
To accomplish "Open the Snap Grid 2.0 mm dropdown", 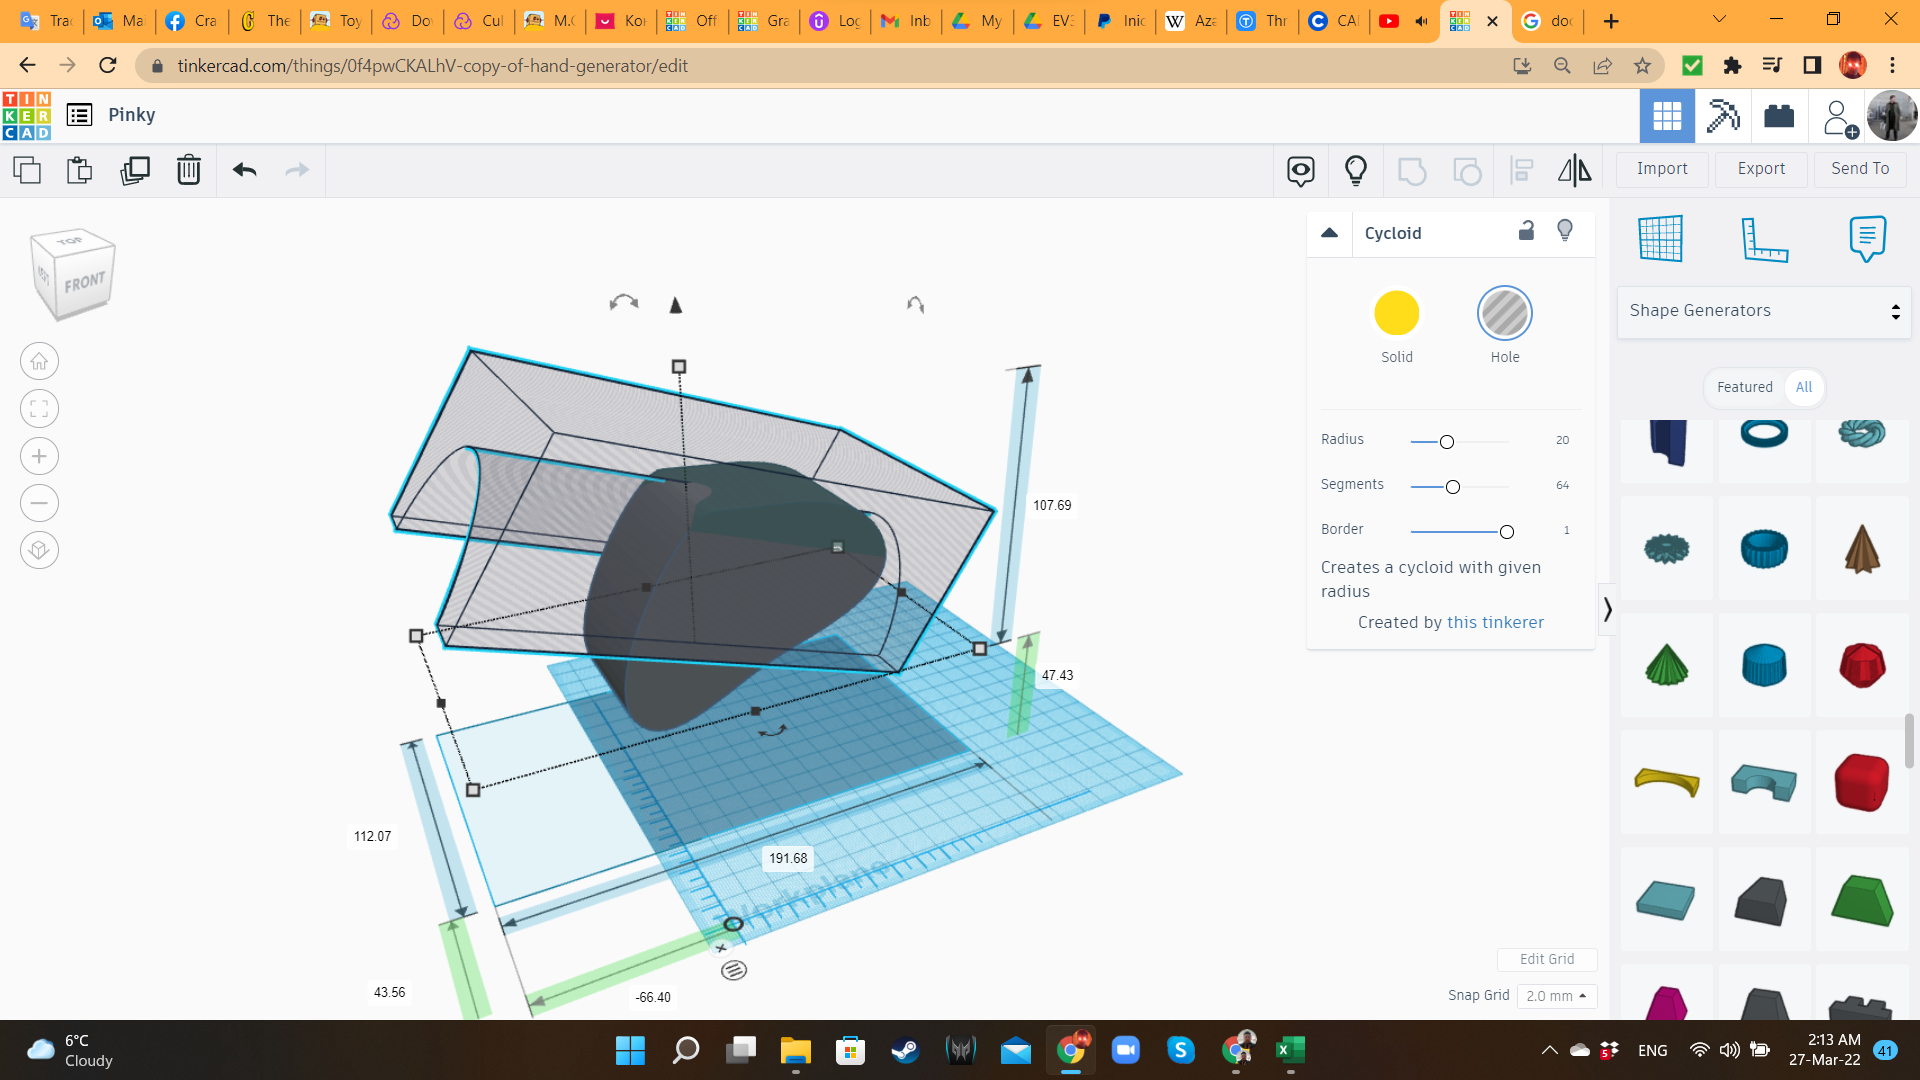I will click(x=1556, y=996).
